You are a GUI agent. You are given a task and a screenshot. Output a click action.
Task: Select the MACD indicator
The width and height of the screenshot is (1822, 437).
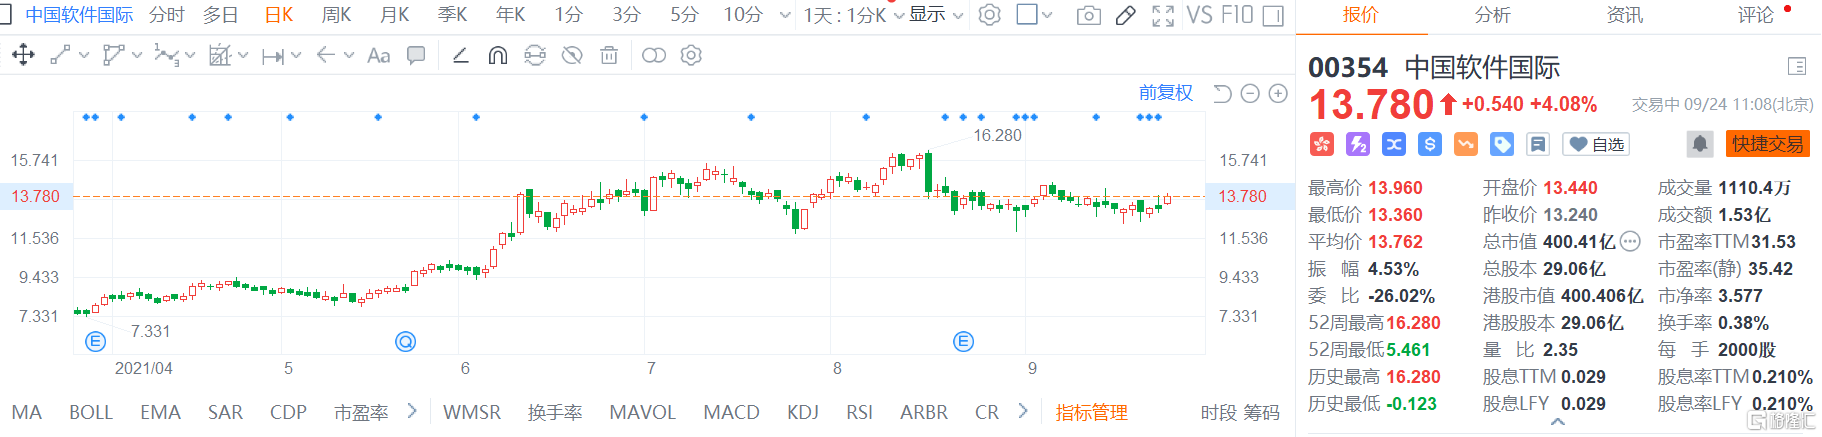click(731, 412)
